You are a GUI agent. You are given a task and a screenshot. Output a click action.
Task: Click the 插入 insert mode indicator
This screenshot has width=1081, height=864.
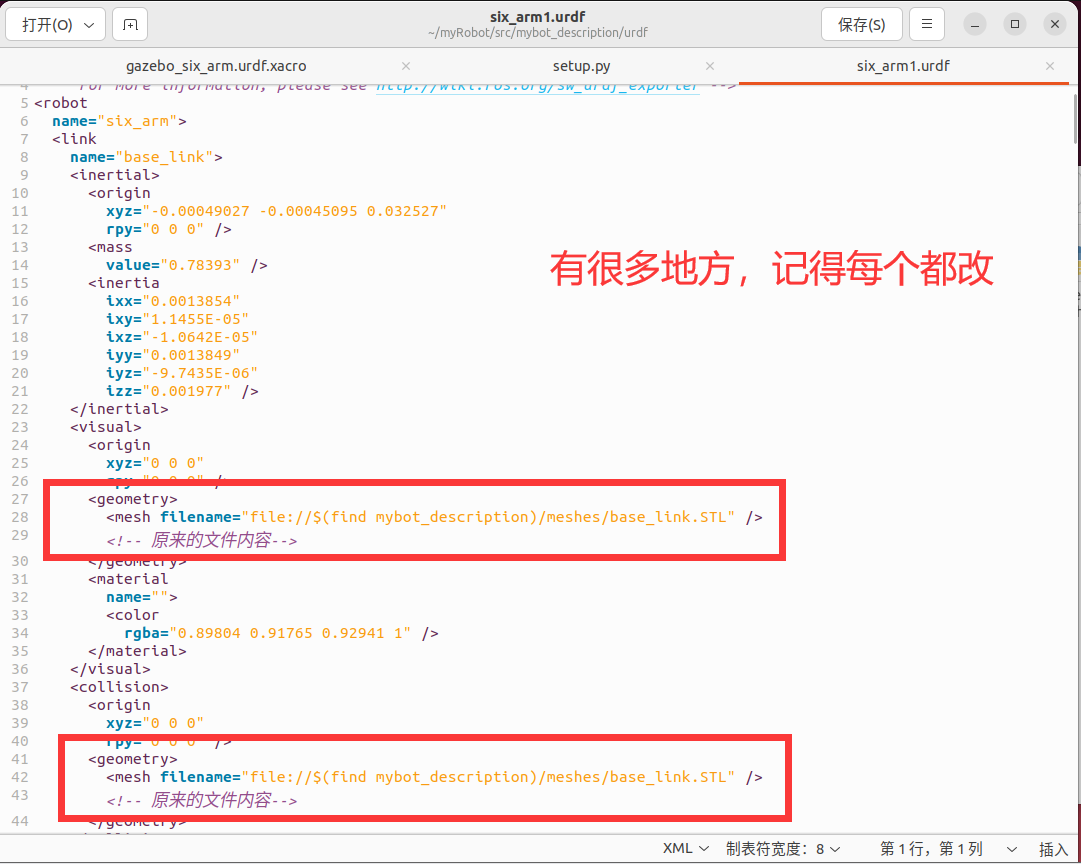click(1053, 849)
